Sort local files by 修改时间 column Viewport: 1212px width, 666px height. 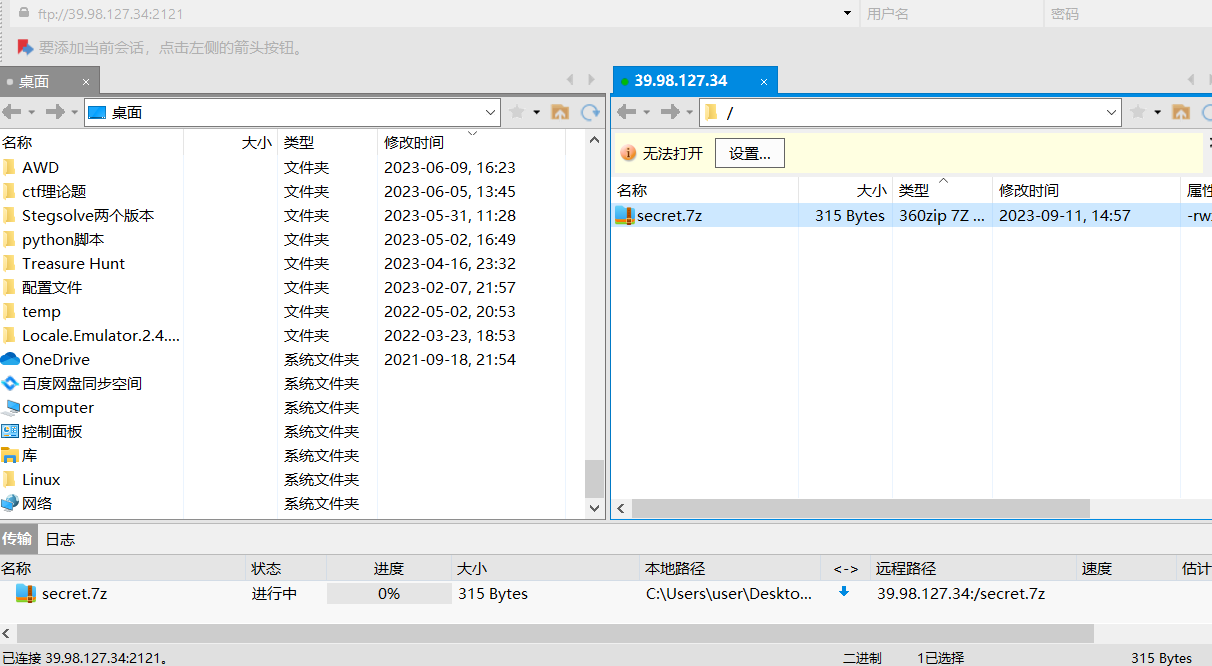[x=414, y=143]
